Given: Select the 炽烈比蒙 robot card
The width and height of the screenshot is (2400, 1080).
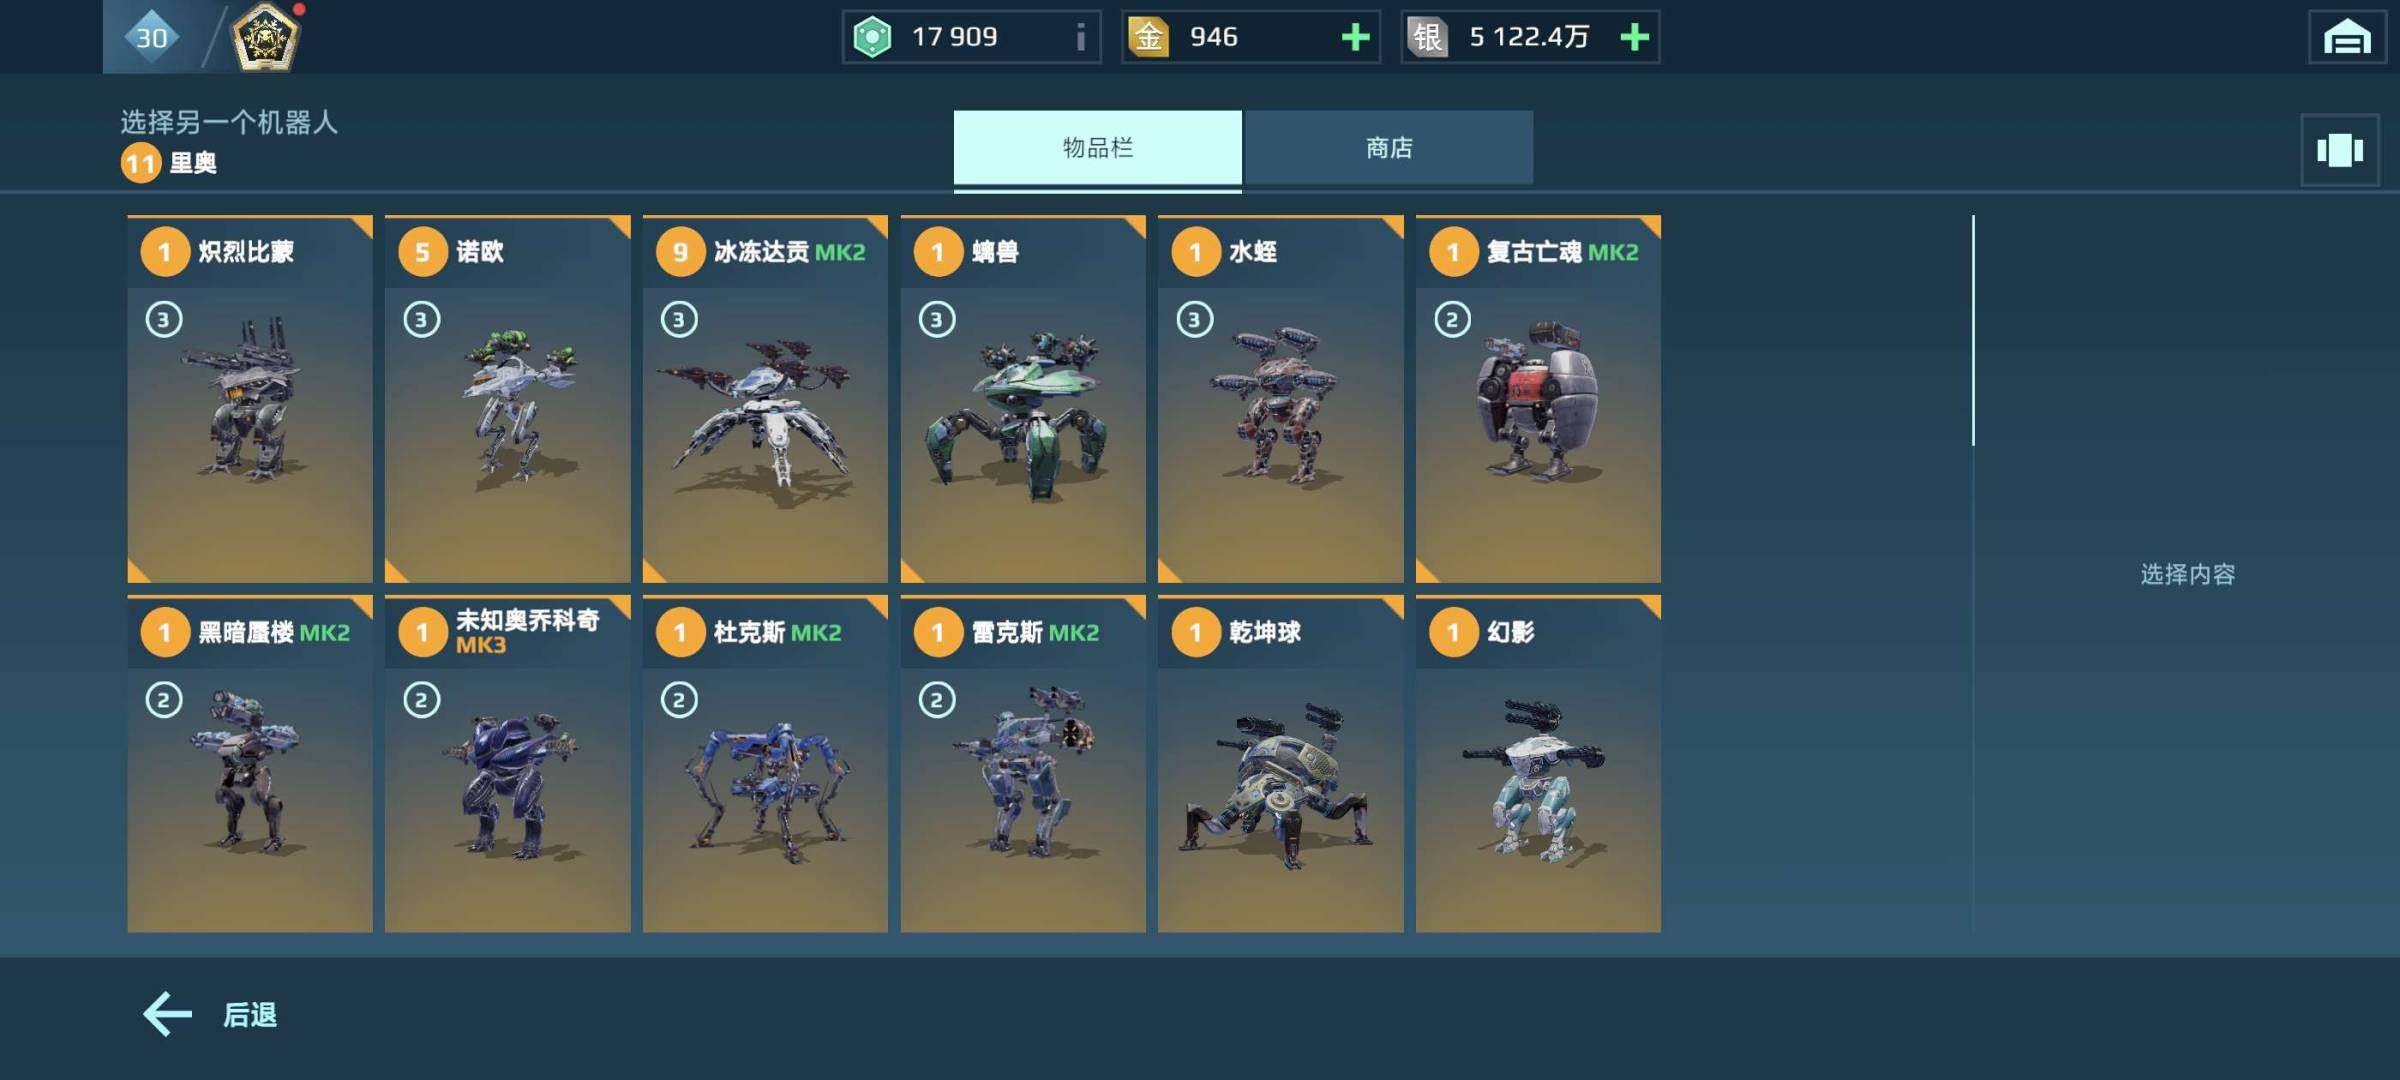Looking at the screenshot, I should (x=250, y=399).
